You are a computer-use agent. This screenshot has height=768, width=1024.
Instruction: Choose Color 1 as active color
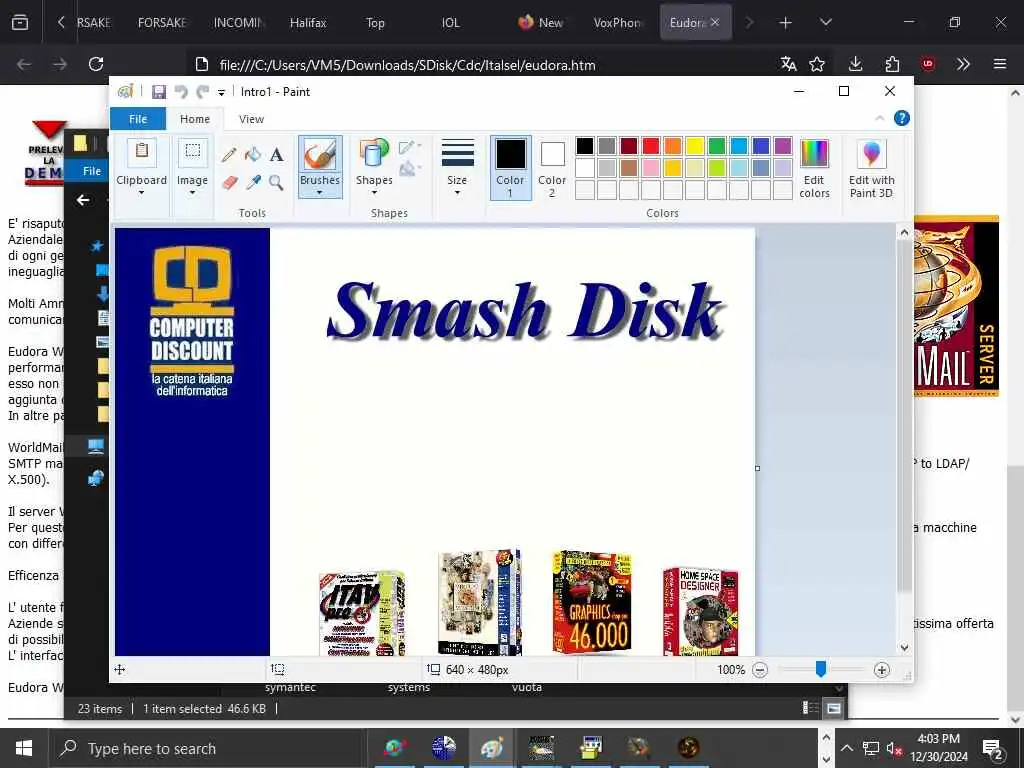(x=510, y=168)
